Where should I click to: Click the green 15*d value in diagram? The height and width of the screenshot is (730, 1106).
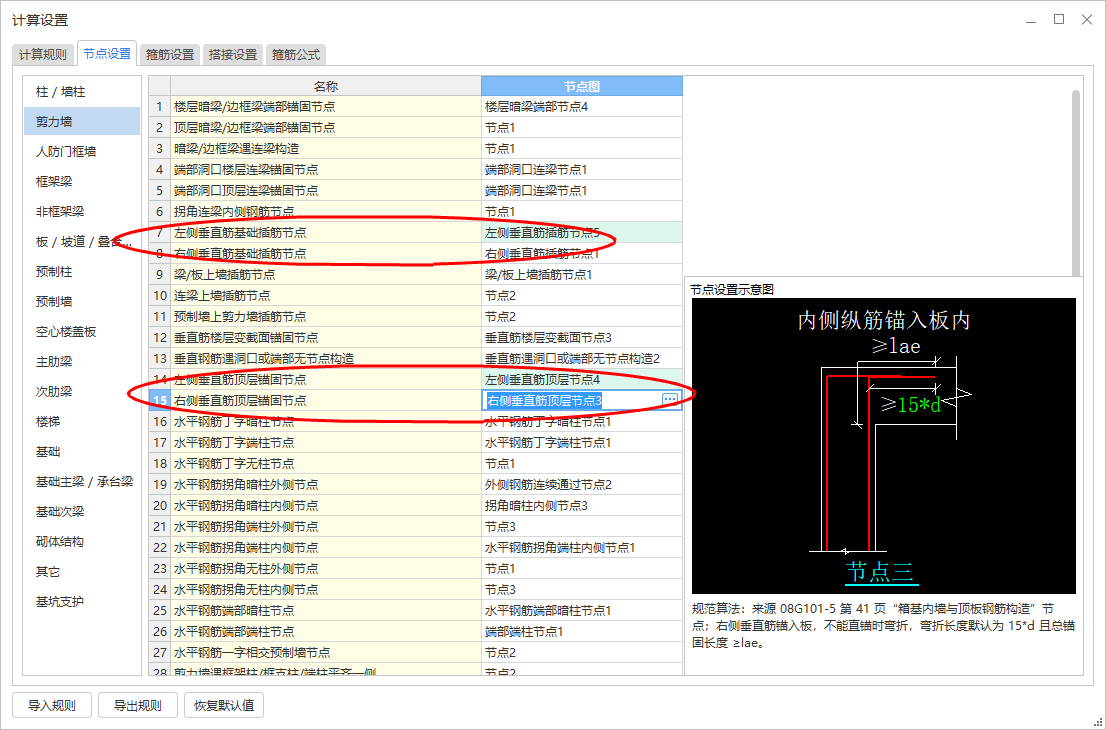919,405
